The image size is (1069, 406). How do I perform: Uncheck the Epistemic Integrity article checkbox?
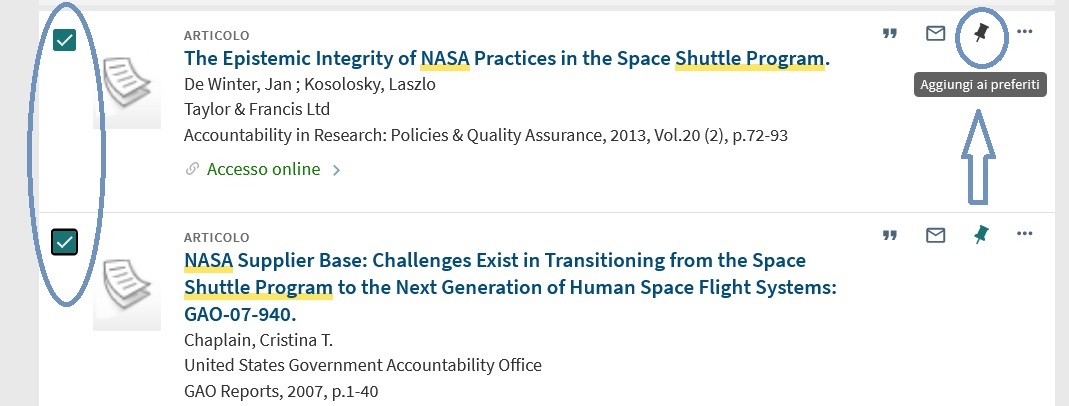[x=65, y=40]
